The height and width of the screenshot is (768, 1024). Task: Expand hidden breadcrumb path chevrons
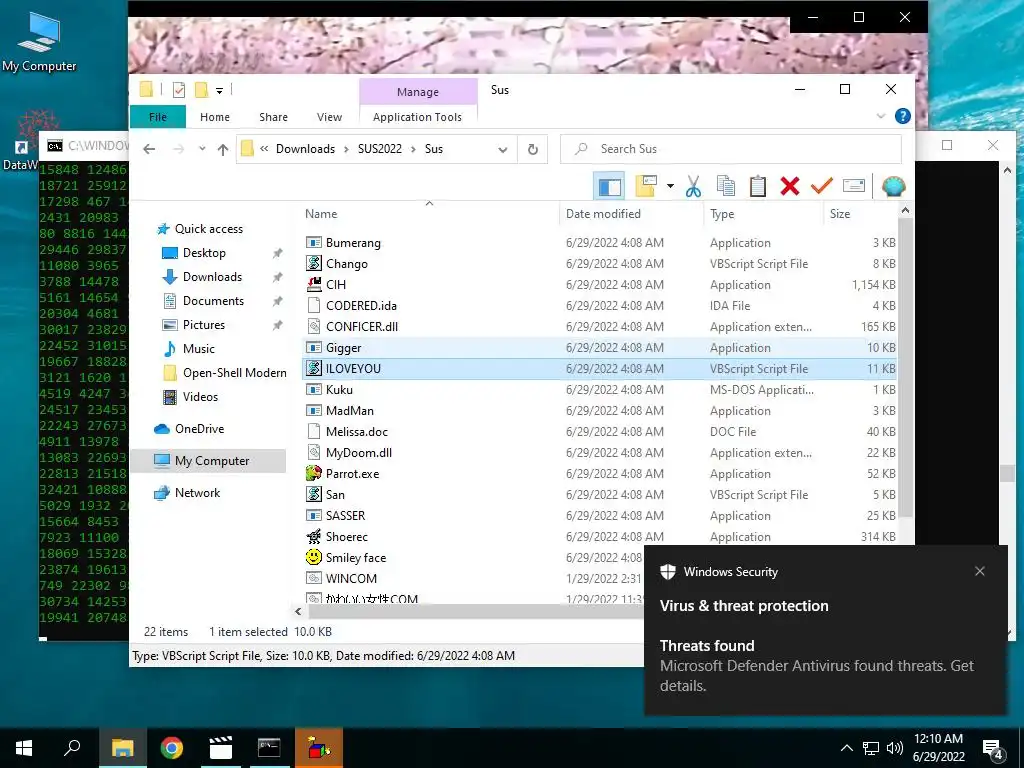point(264,149)
